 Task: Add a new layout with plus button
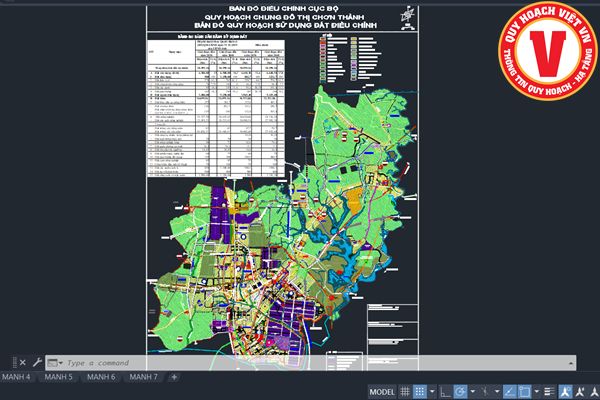tap(174, 377)
